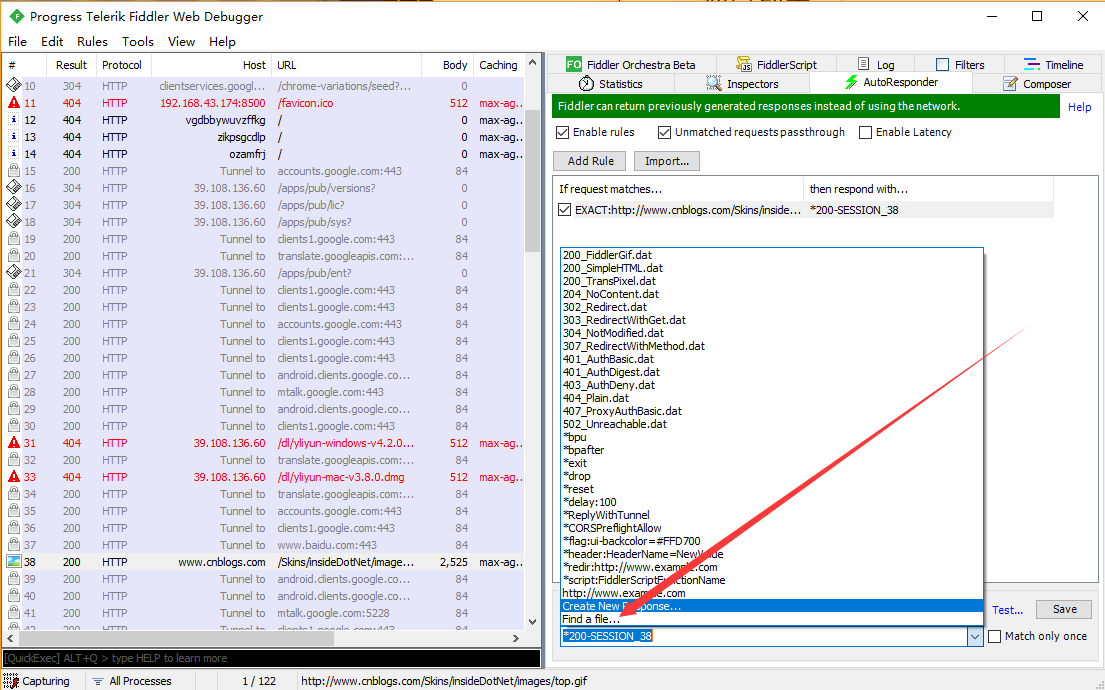Click the Save button
This screenshot has height=690, width=1105.
pyautogui.click(x=1064, y=609)
